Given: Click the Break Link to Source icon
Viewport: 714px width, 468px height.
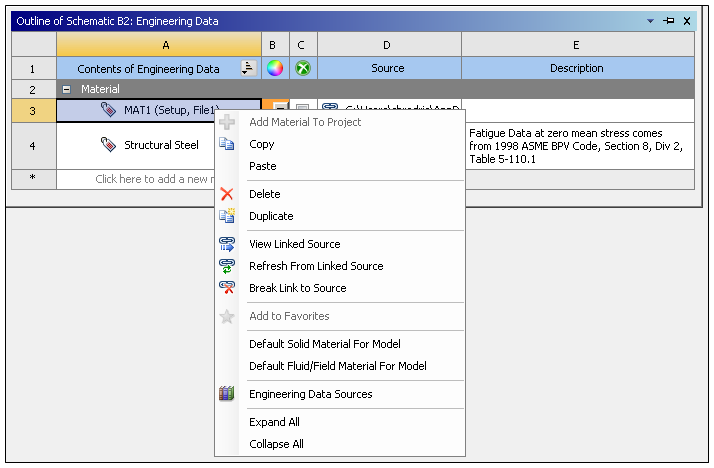Looking at the screenshot, I should click(227, 288).
